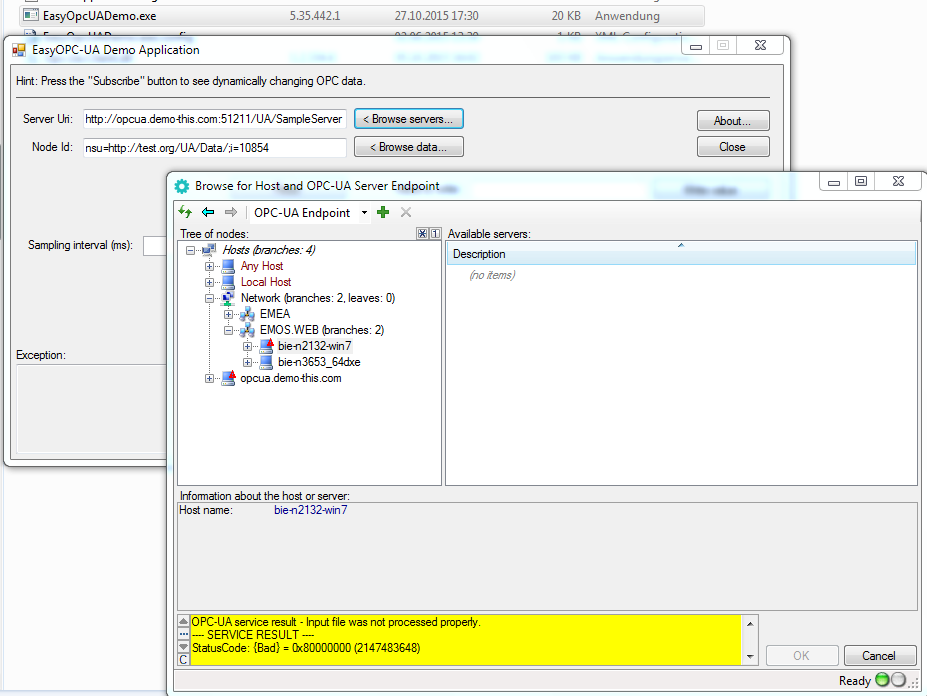Click the cyan back arrow in toolbar
Viewport: 927px width, 696px height.
208,212
